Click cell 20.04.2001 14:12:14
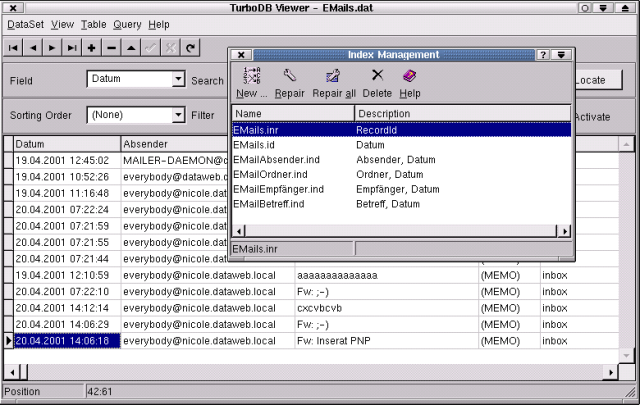The image size is (640, 405). click(x=67, y=308)
